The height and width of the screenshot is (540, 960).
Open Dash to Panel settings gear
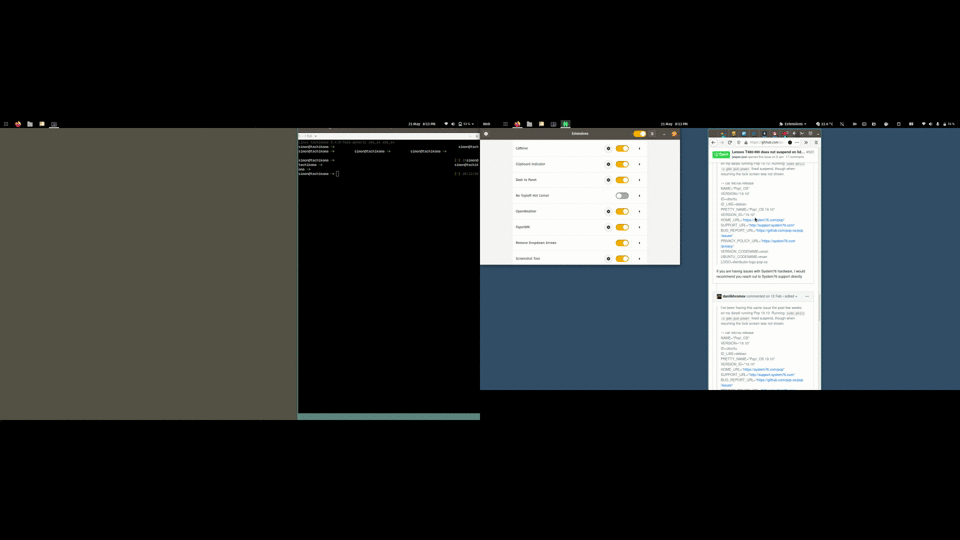click(608, 180)
